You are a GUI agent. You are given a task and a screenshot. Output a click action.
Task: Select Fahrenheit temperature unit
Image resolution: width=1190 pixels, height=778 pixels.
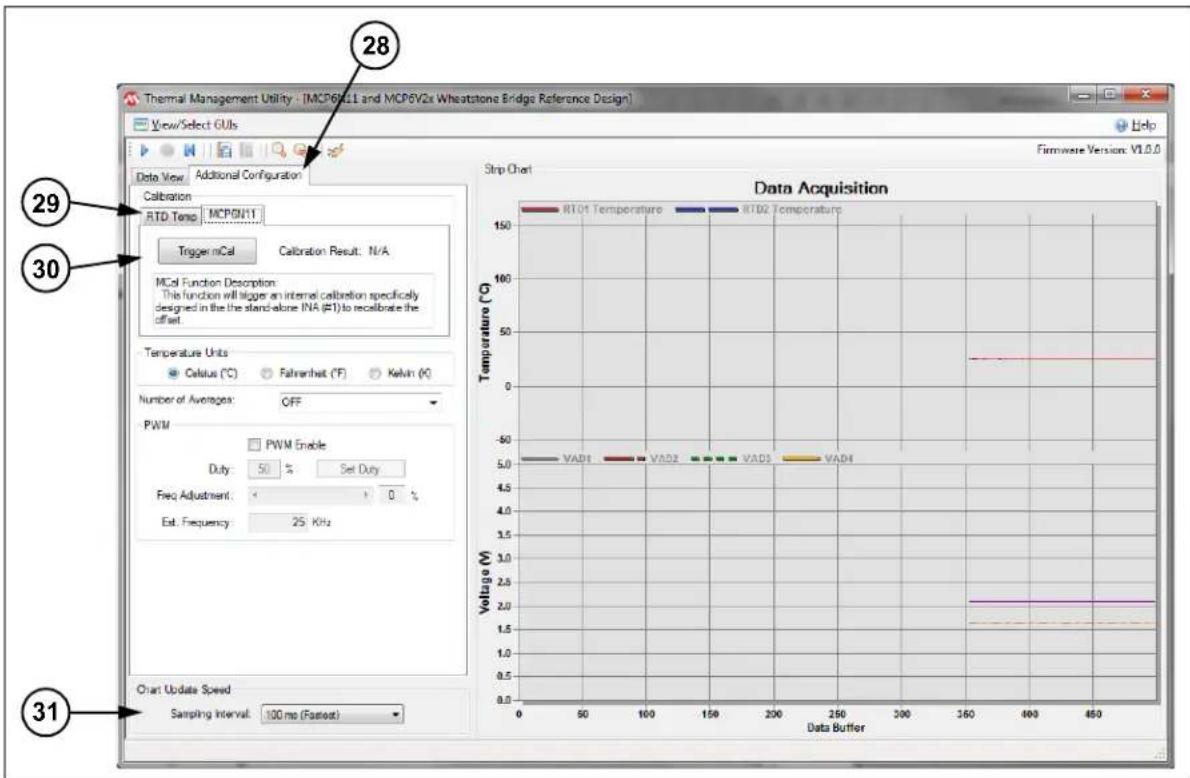pyautogui.click(x=304, y=373)
